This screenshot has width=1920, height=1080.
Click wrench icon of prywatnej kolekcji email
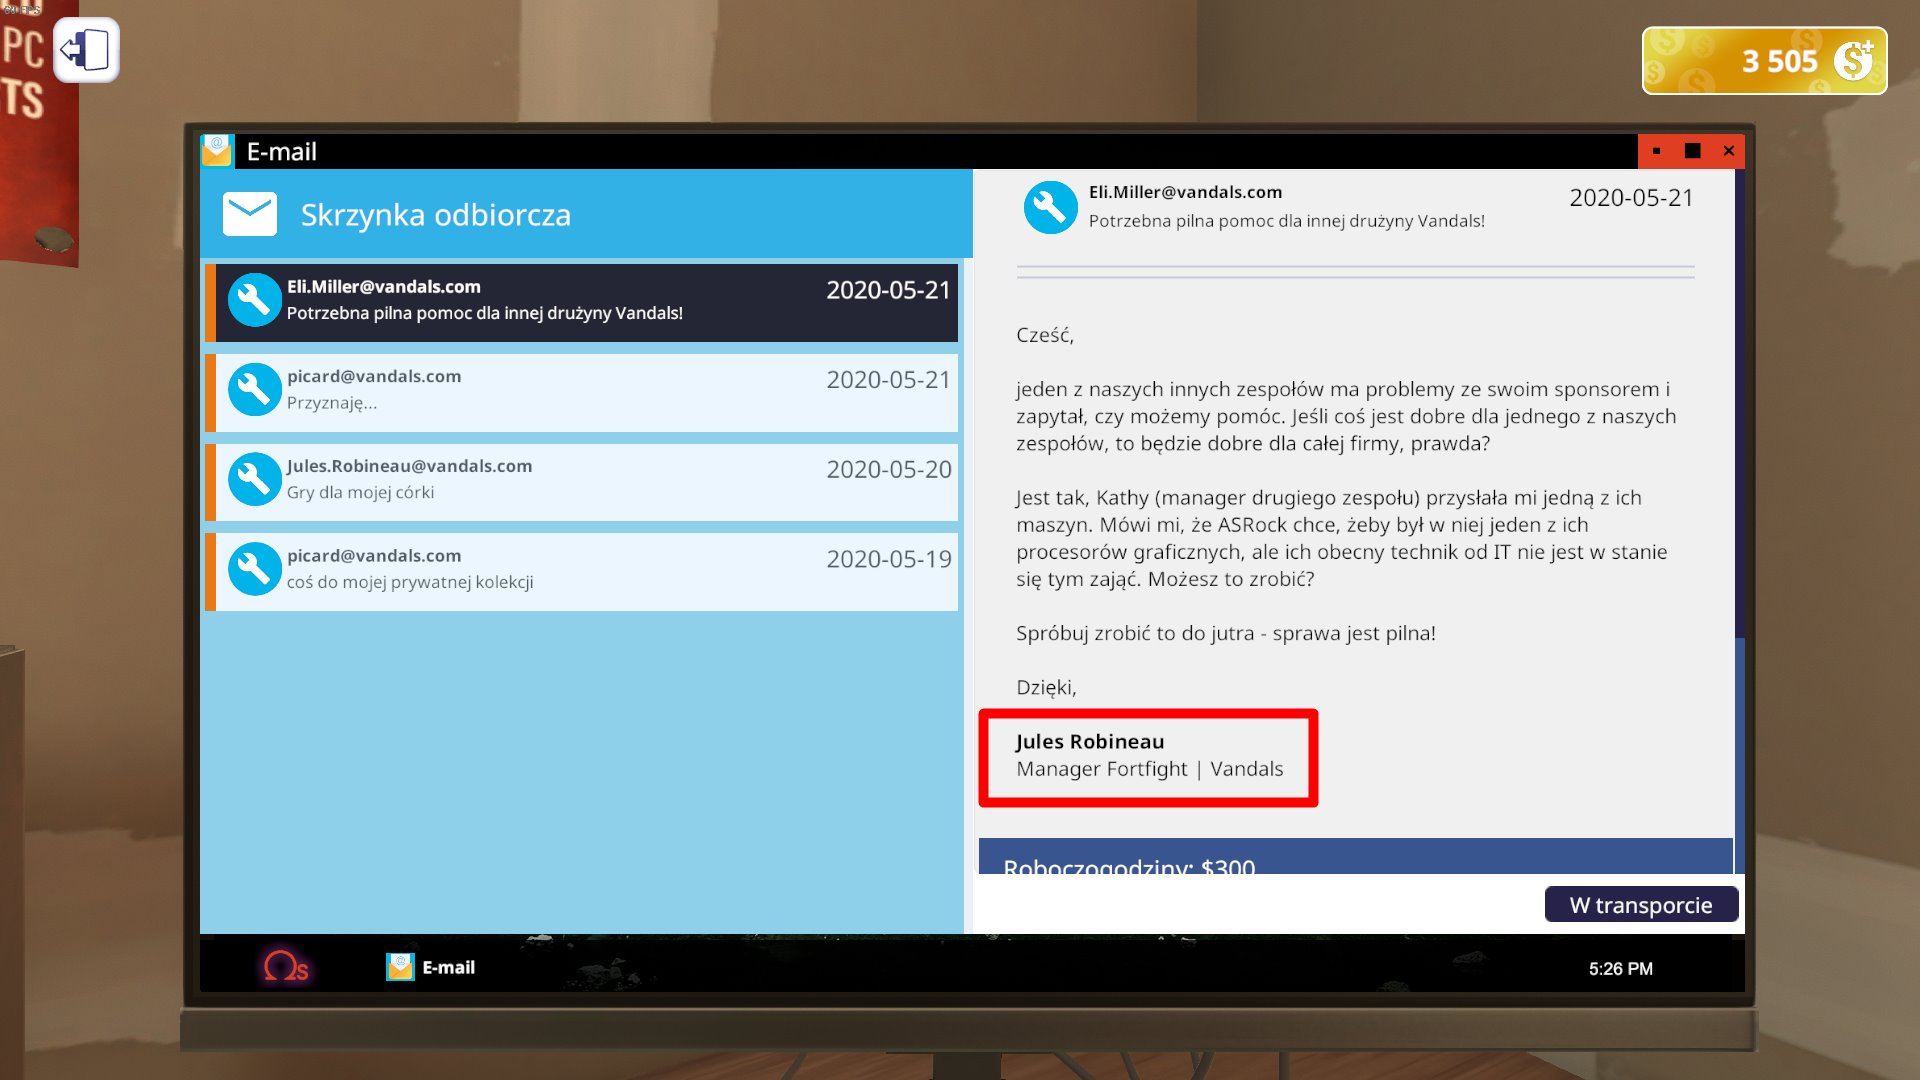254,569
